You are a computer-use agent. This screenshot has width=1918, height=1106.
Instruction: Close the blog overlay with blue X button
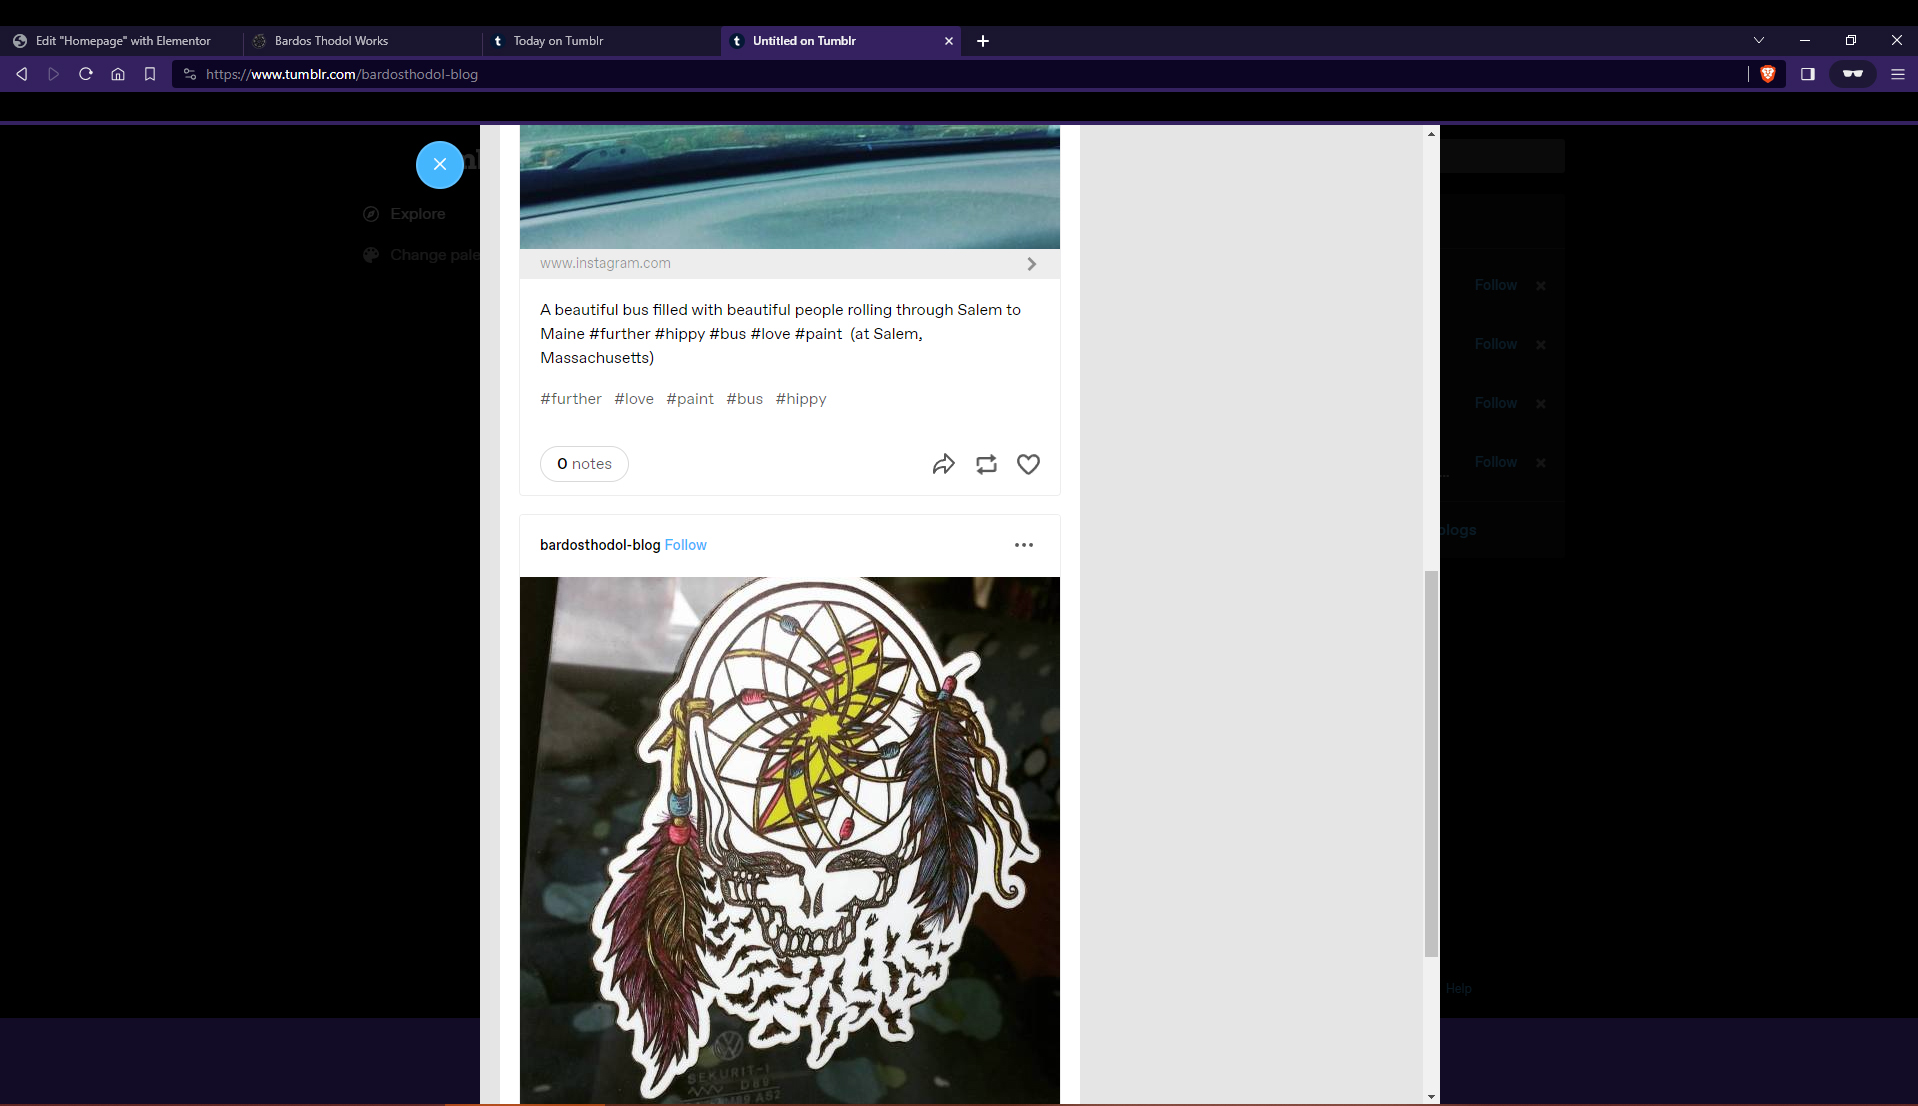pyautogui.click(x=439, y=165)
